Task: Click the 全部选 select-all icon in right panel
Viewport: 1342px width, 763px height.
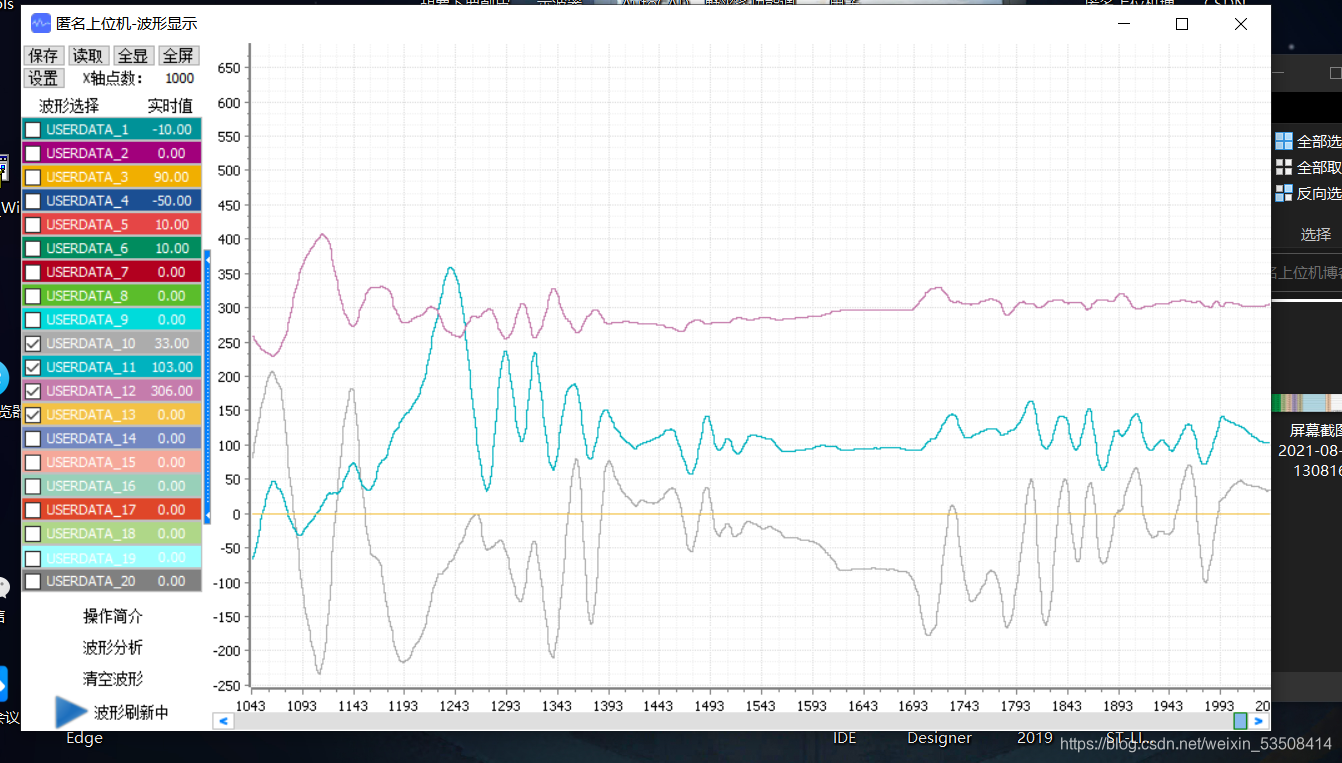Action: [1284, 141]
